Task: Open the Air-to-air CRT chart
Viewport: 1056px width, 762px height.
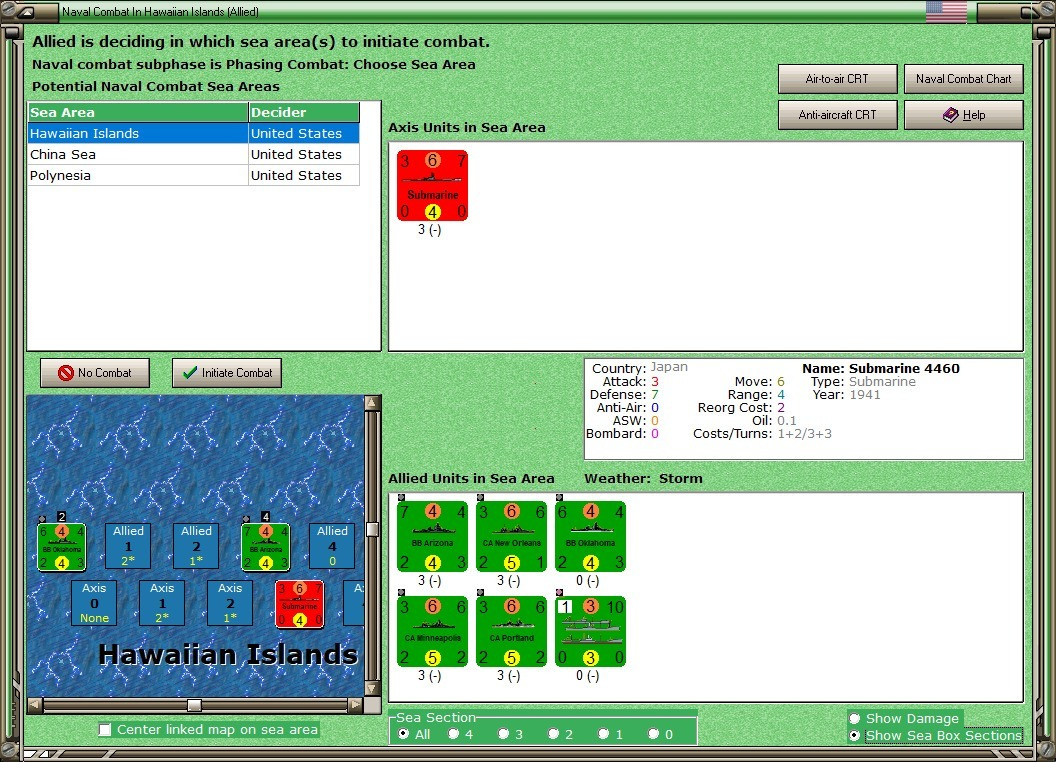Action: [837, 79]
